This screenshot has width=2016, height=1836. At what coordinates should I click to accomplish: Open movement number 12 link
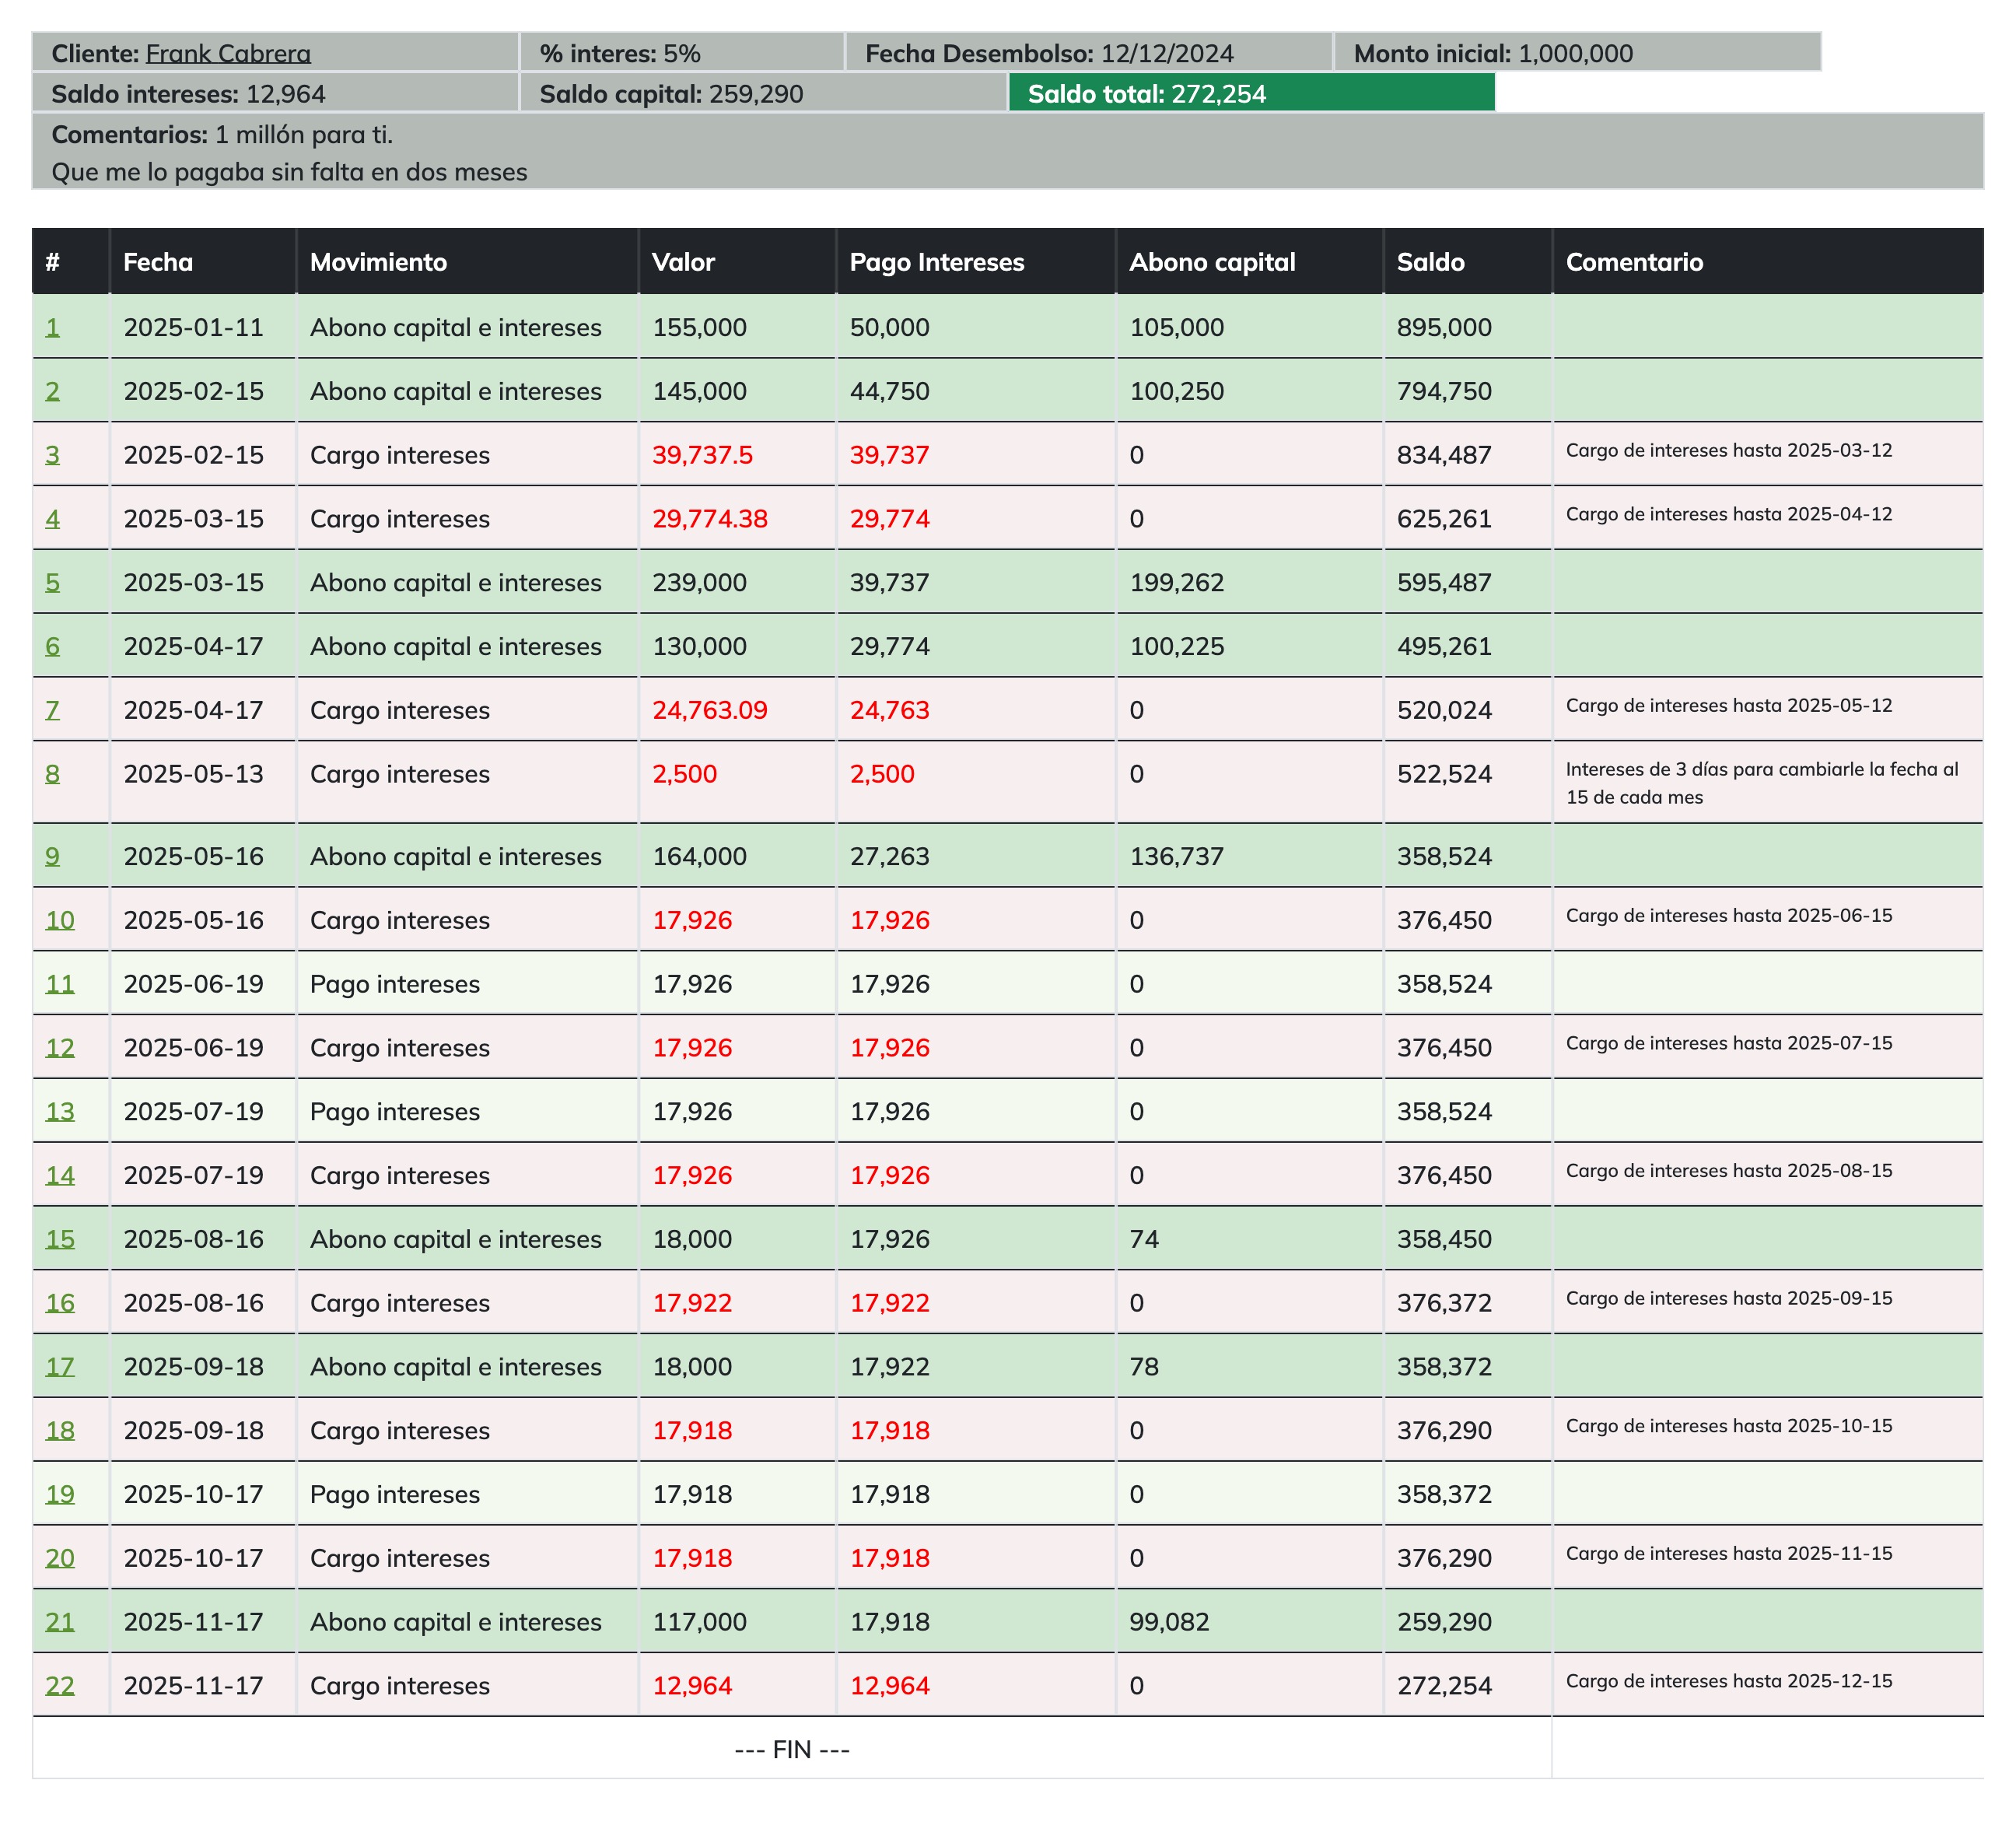(60, 1048)
